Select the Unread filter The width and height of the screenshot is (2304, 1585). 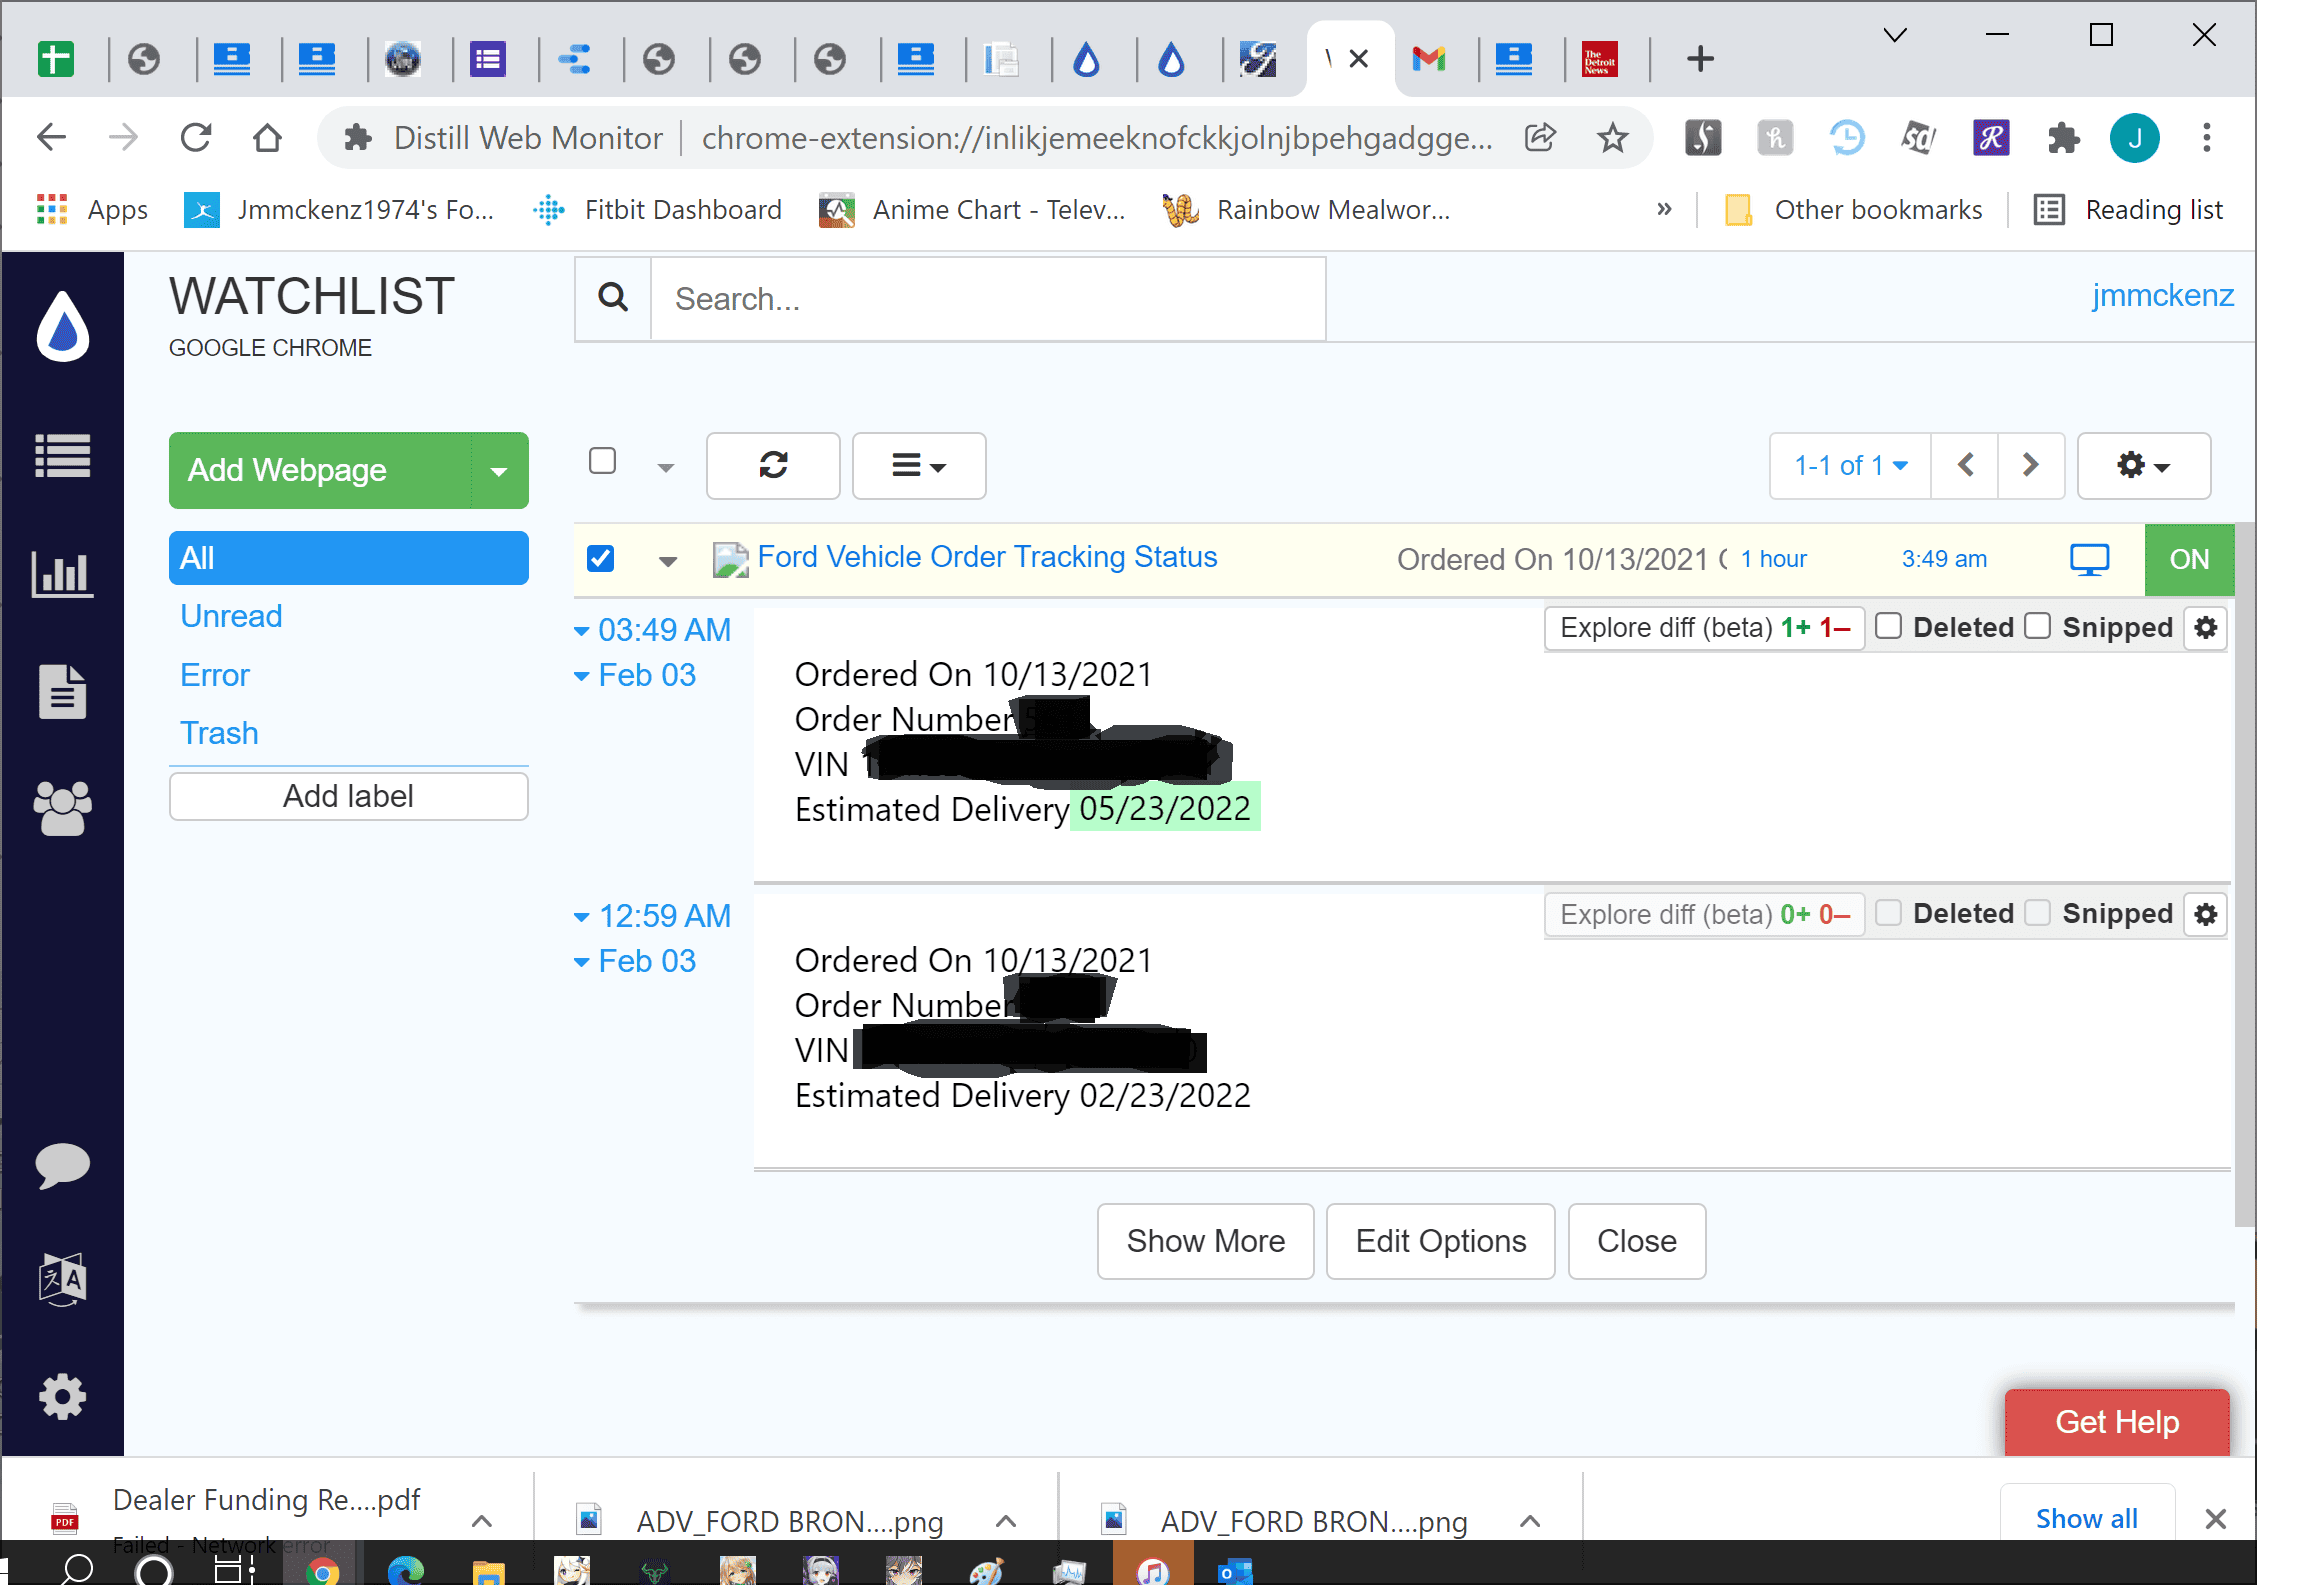(x=231, y=616)
